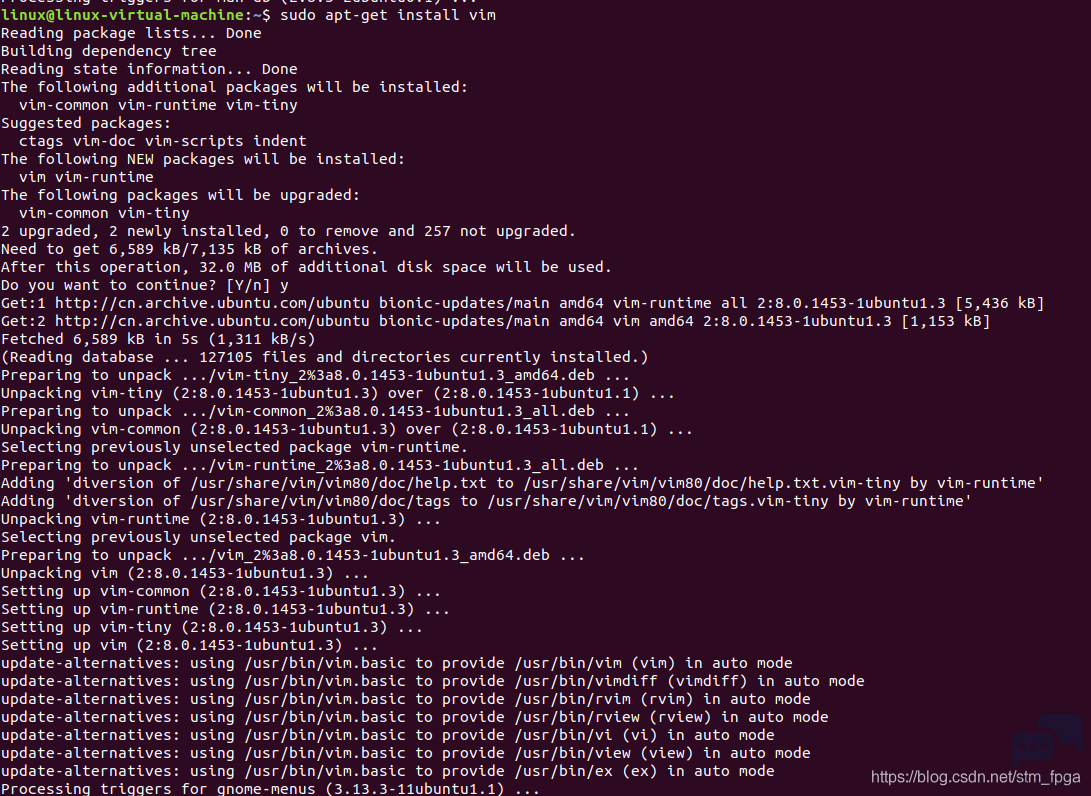Click 'Reading package lists... Done' line

tap(132, 33)
